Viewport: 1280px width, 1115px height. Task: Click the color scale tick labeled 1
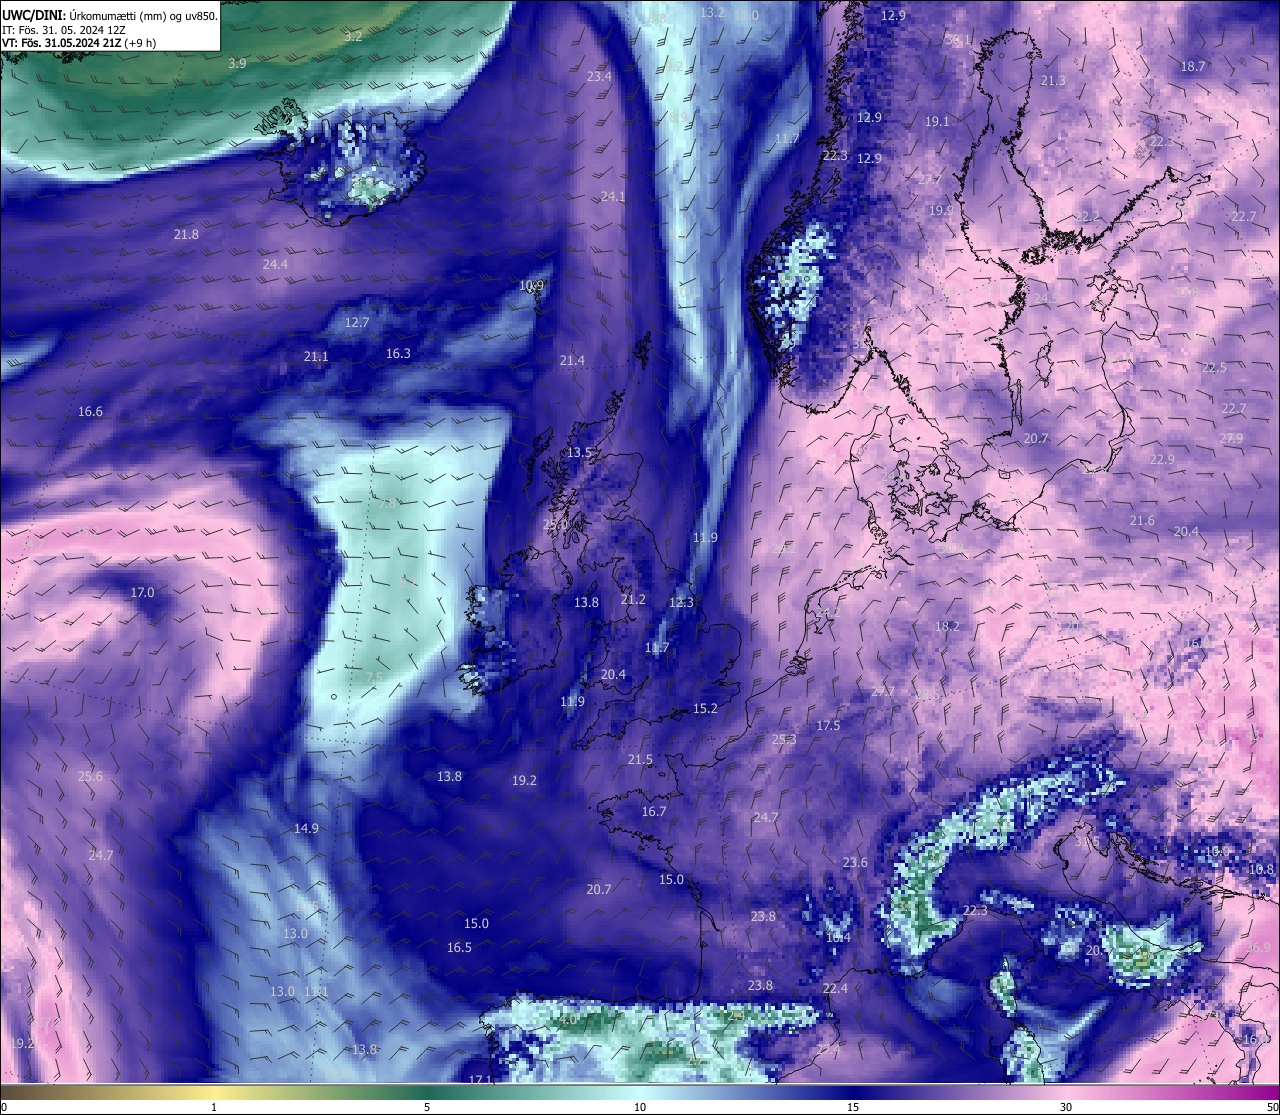tap(214, 1107)
